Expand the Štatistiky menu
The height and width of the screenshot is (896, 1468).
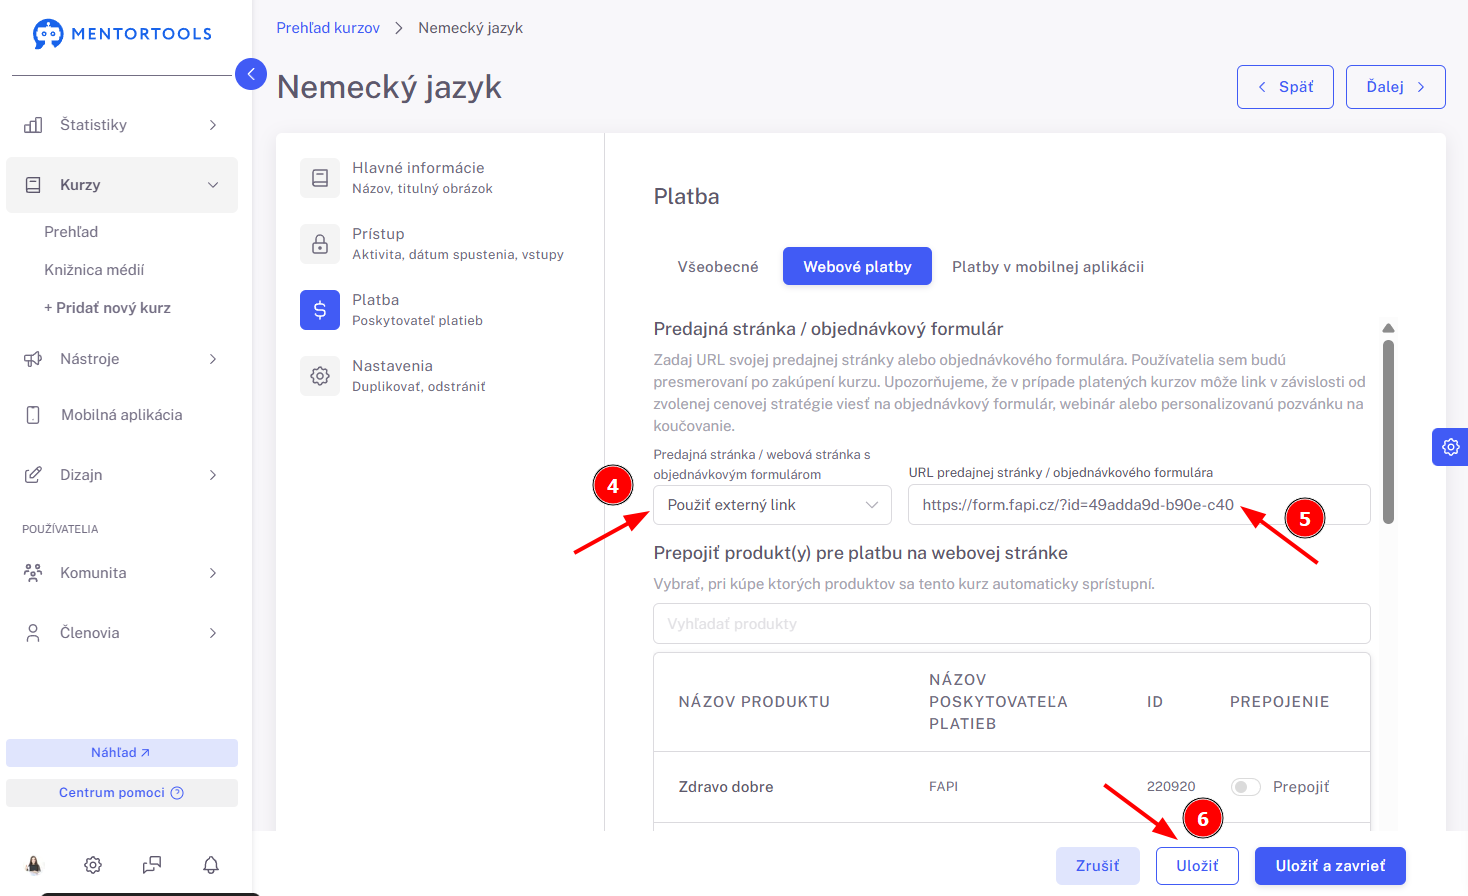(x=122, y=125)
